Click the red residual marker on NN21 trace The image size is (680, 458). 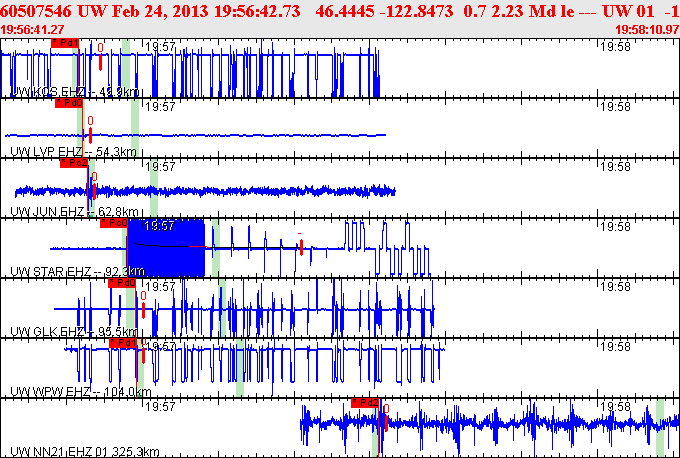[386, 423]
